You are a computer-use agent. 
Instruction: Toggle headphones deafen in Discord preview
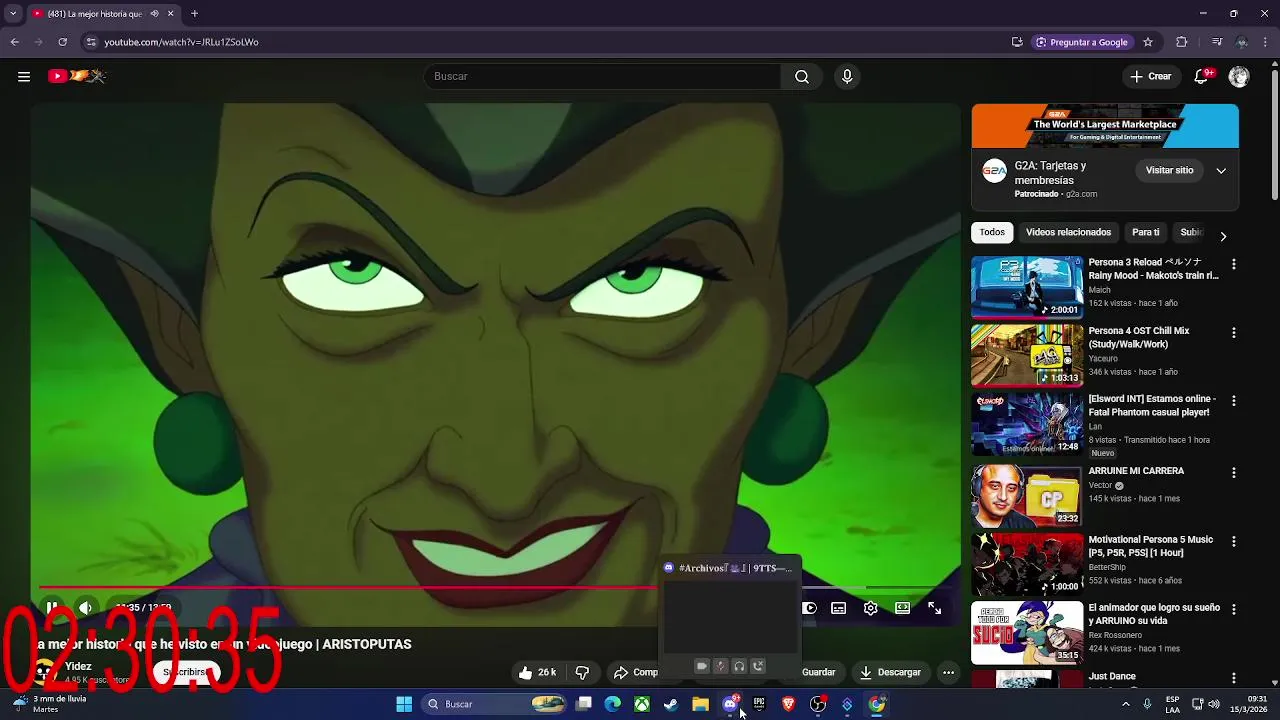coord(739,666)
